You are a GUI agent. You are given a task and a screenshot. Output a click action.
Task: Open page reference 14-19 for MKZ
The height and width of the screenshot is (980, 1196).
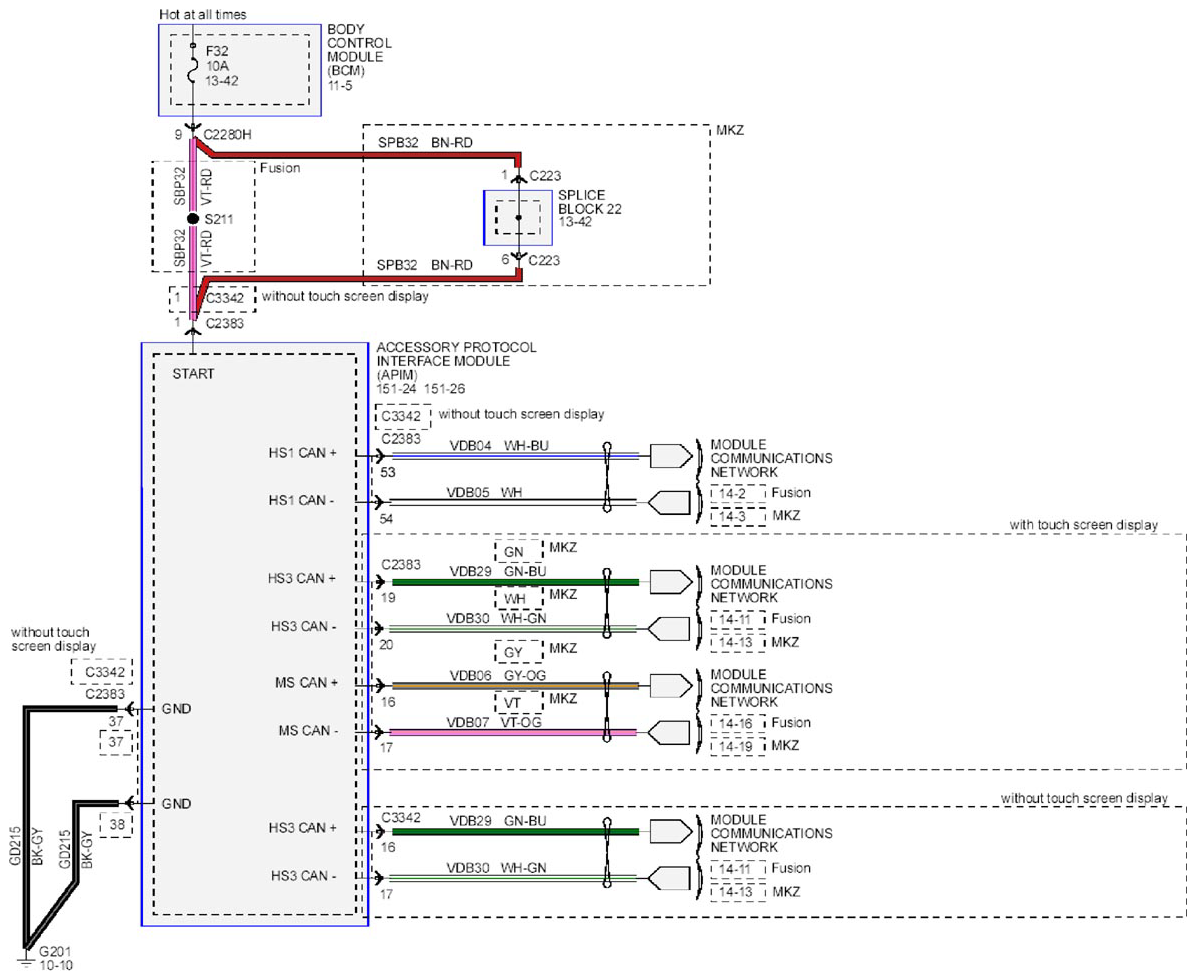coord(738,746)
